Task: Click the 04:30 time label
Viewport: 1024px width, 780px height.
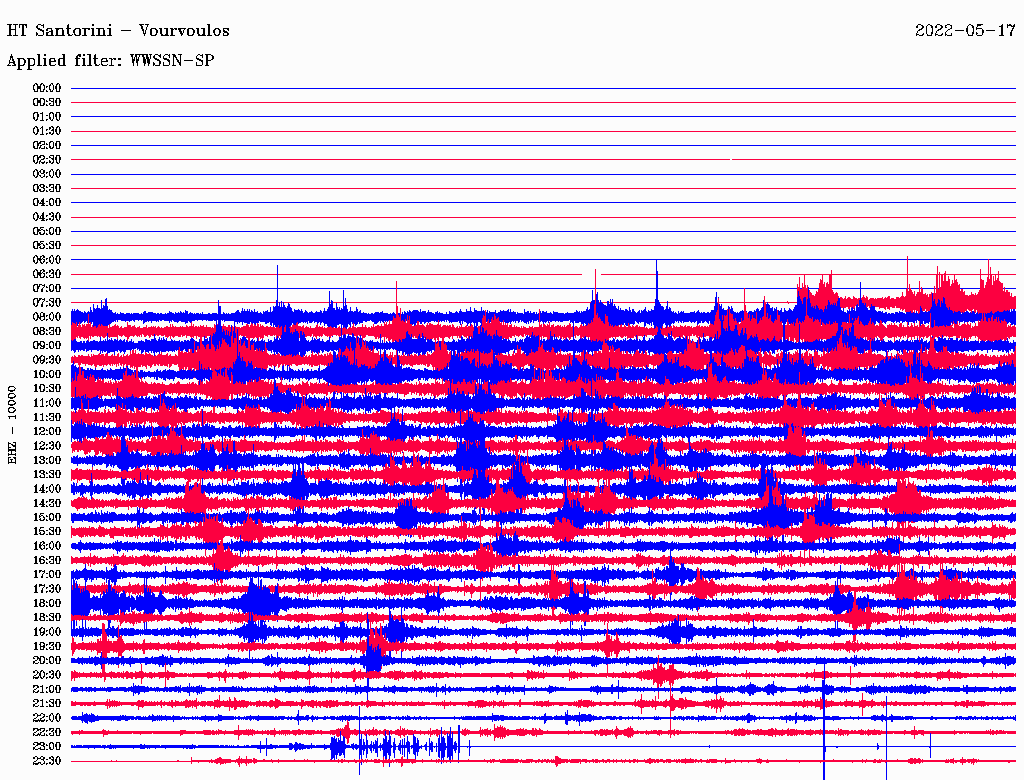Action: pyautogui.click(x=47, y=217)
